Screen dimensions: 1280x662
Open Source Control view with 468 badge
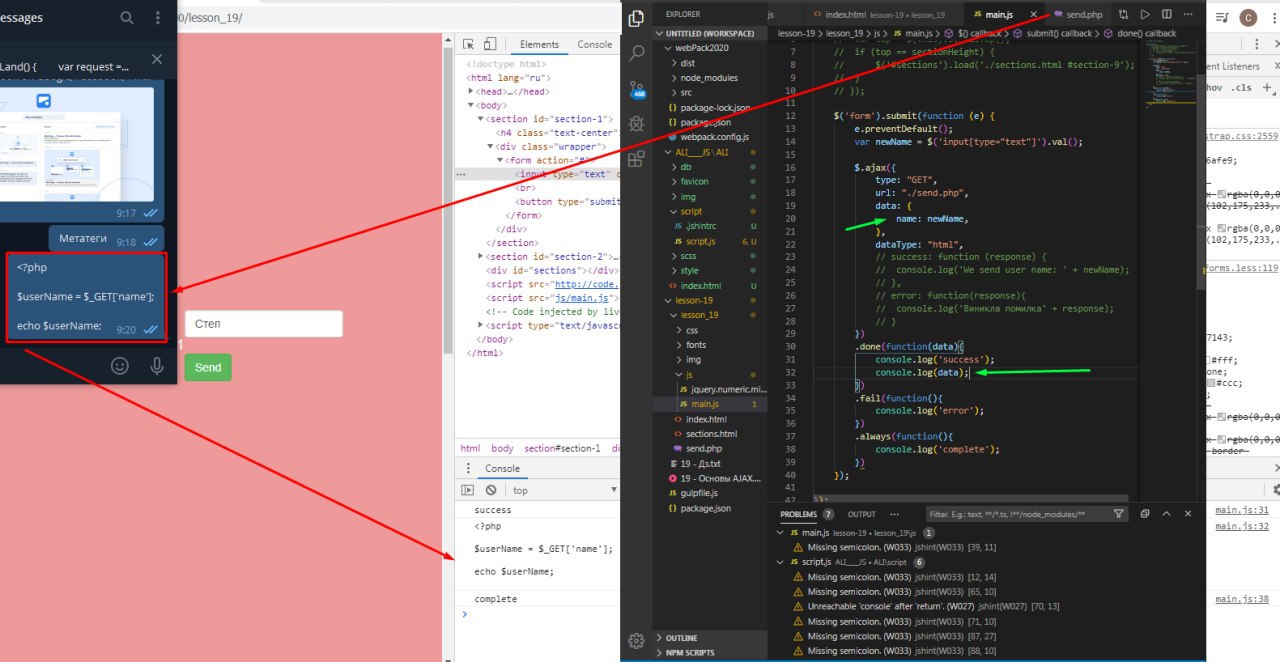pos(637,90)
